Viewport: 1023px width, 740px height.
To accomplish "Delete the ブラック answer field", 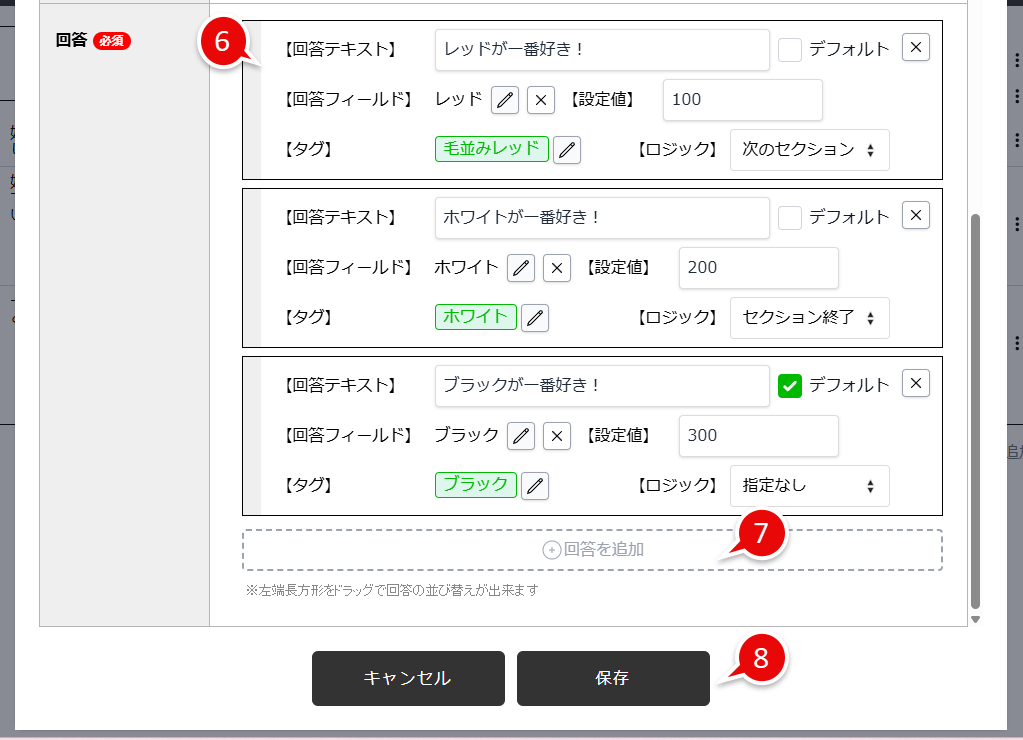I will click(x=557, y=435).
